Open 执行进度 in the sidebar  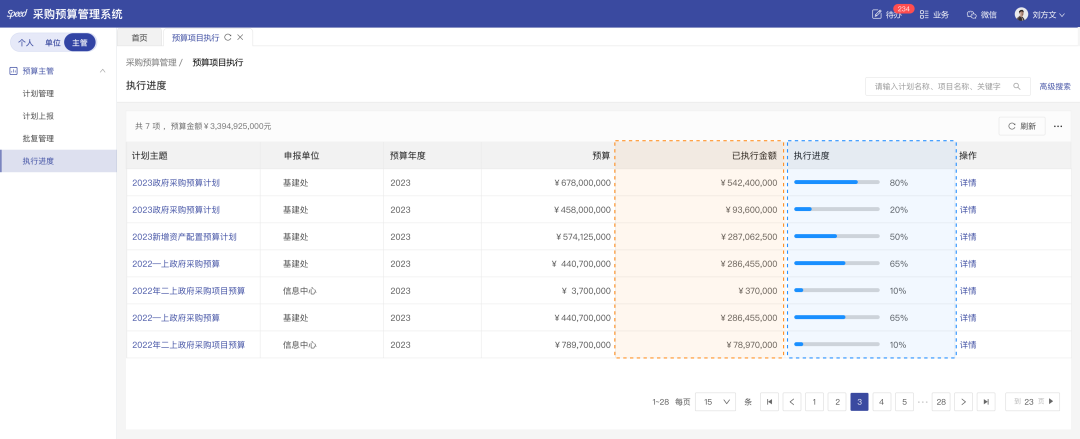coord(58,161)
